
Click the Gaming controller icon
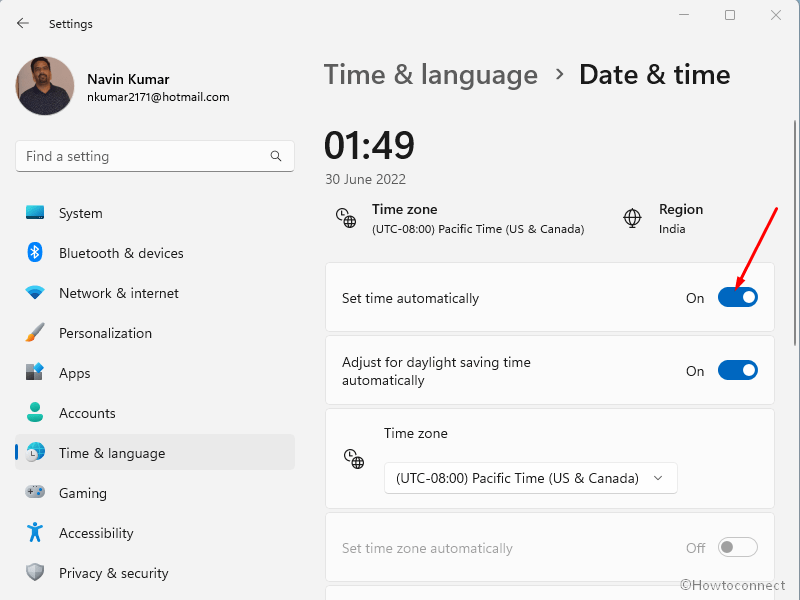(35, 493)
